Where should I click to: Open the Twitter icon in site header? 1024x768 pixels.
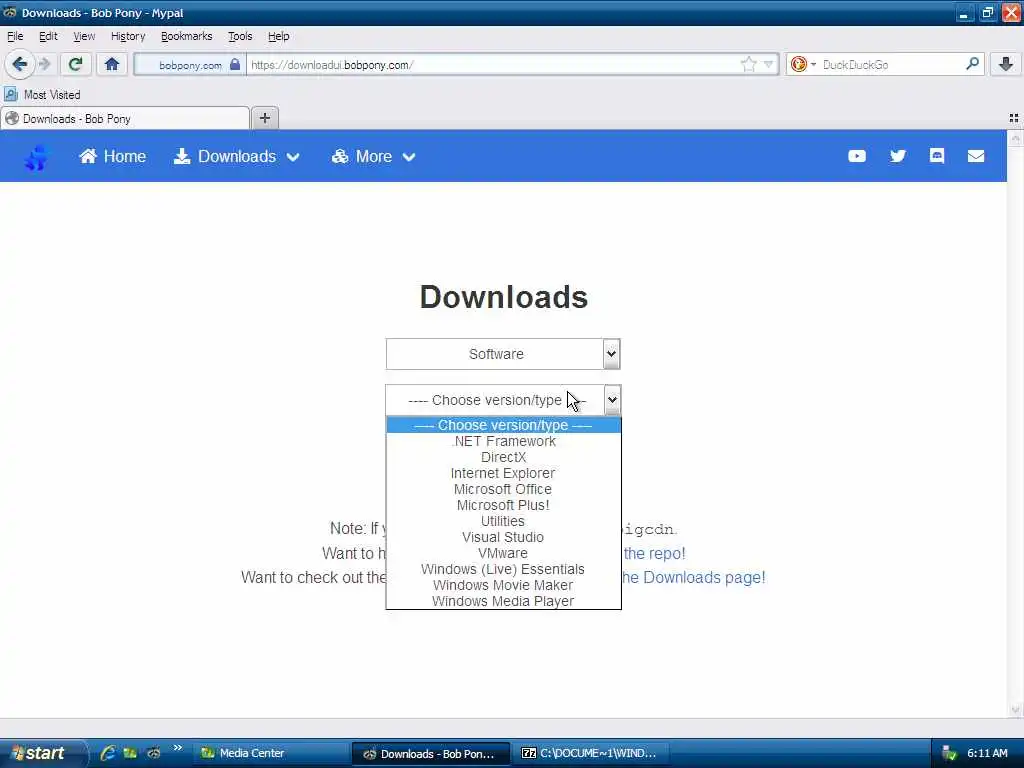click(898, 156)
